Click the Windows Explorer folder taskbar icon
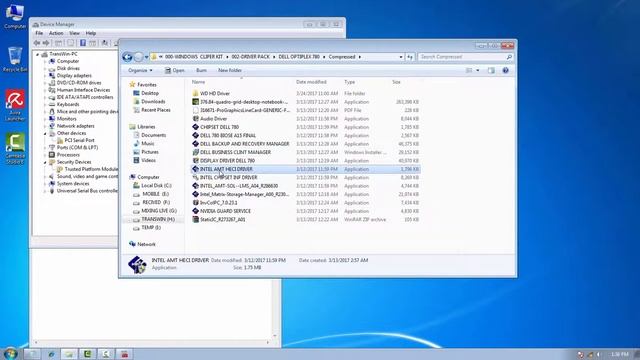 (x=69, y=354)
